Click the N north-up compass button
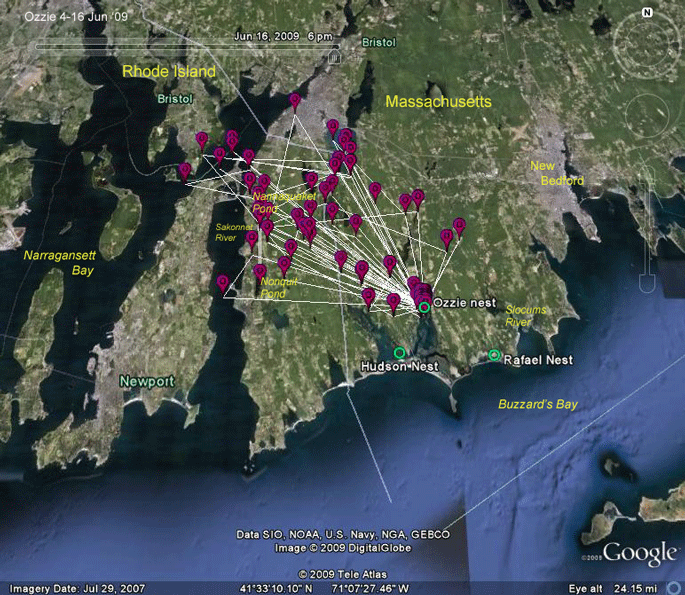This screenshot has width=685, height=595. tap(647, 13)
